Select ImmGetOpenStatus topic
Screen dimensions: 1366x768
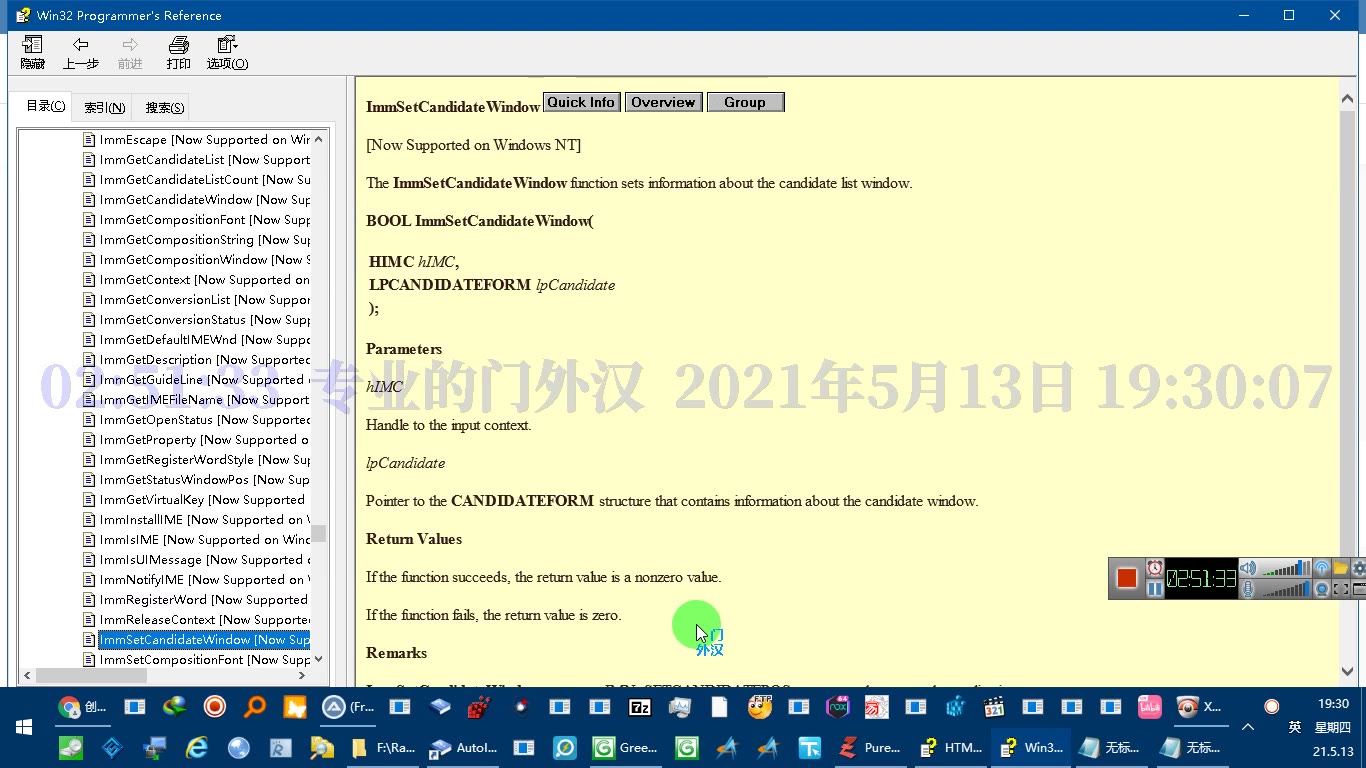[204, 420]
